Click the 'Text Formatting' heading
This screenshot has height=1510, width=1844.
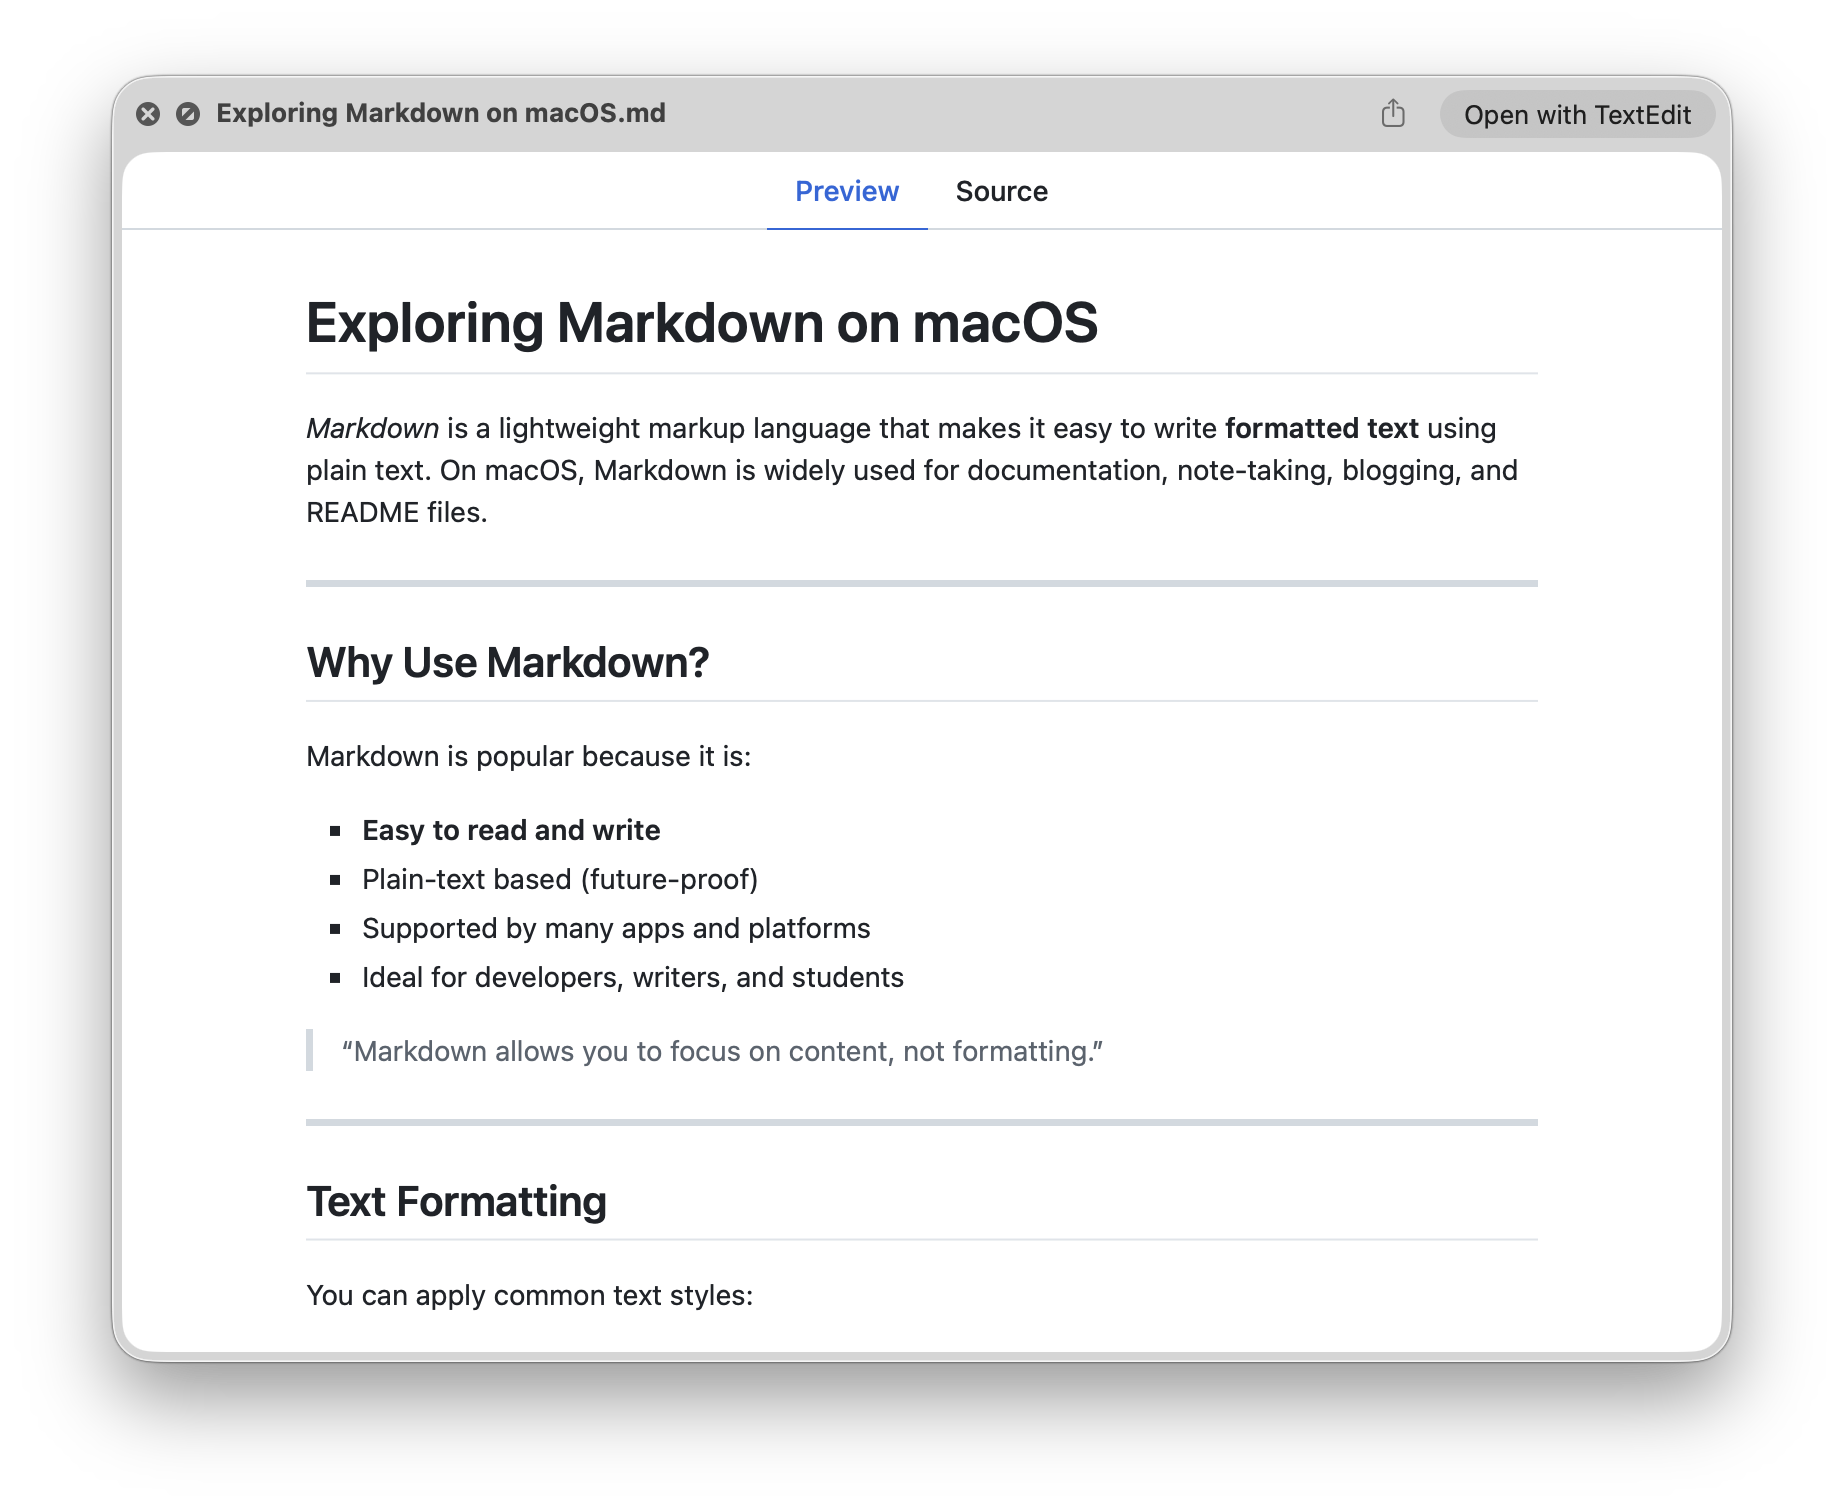click(456, 1201)
